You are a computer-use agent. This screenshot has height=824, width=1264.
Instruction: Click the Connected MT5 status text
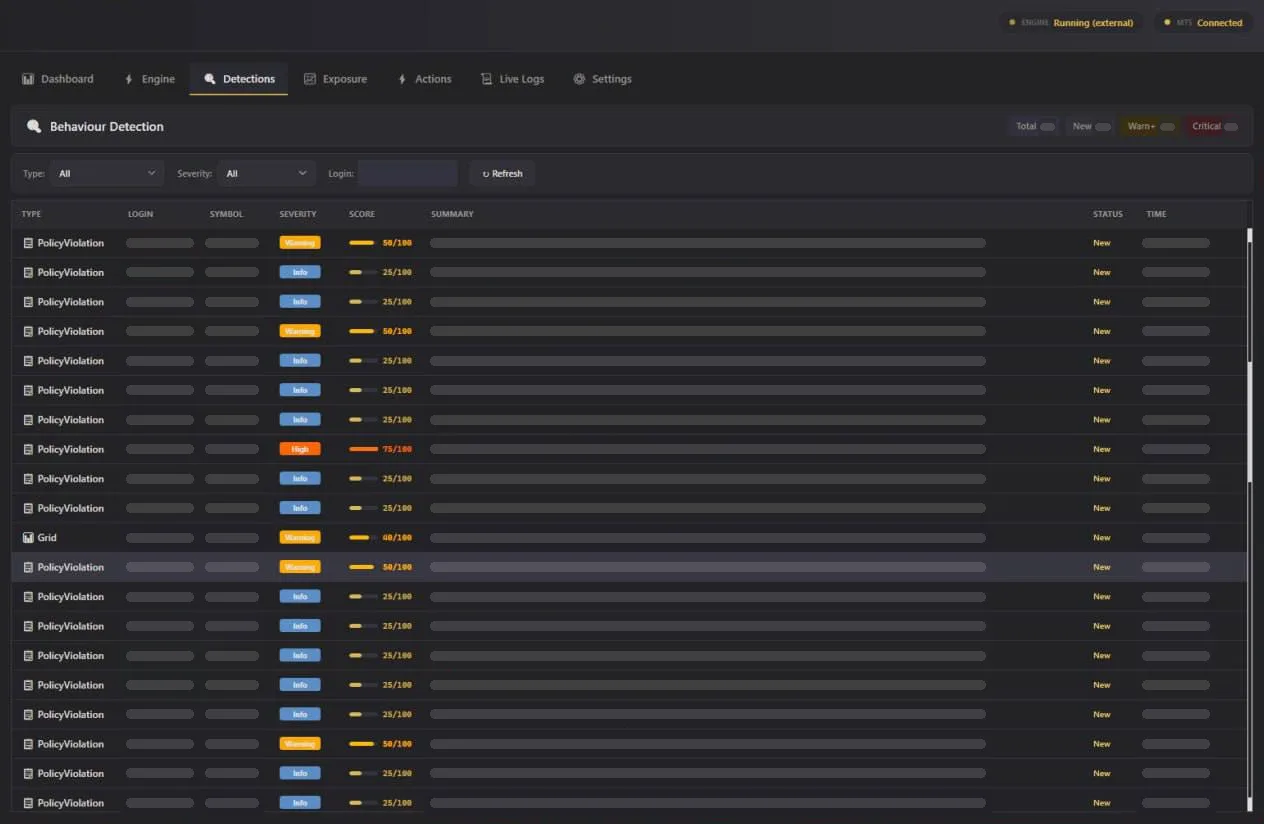click(x=1220, y=22)
